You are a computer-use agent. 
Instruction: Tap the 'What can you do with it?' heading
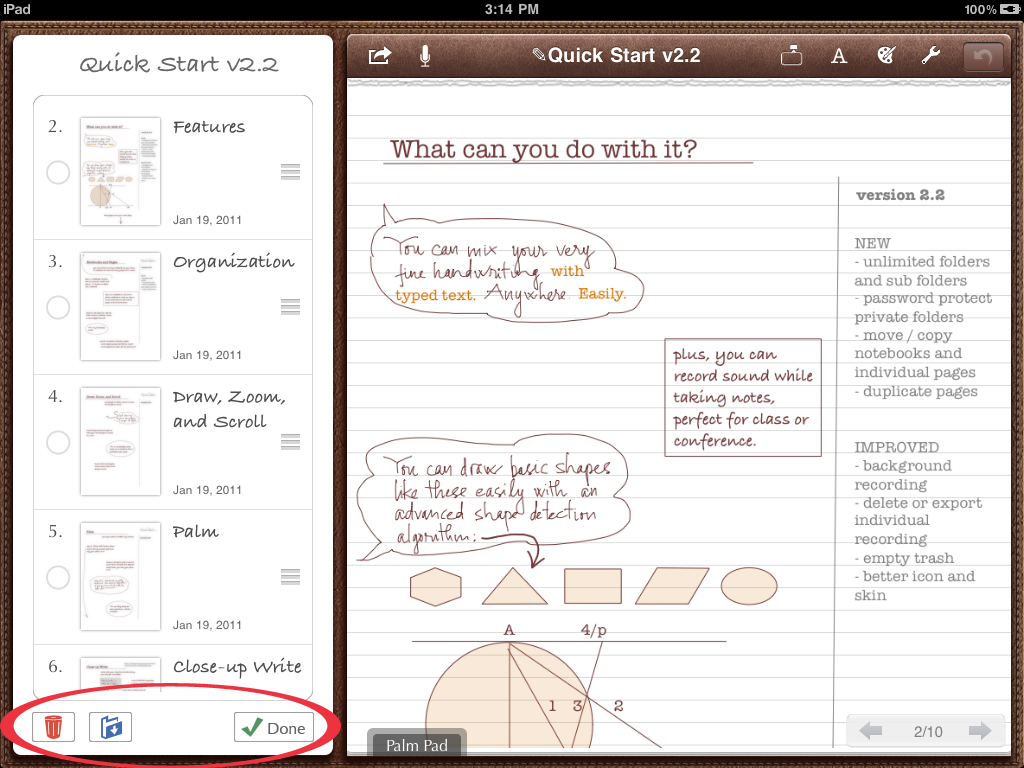coord(543,150)
